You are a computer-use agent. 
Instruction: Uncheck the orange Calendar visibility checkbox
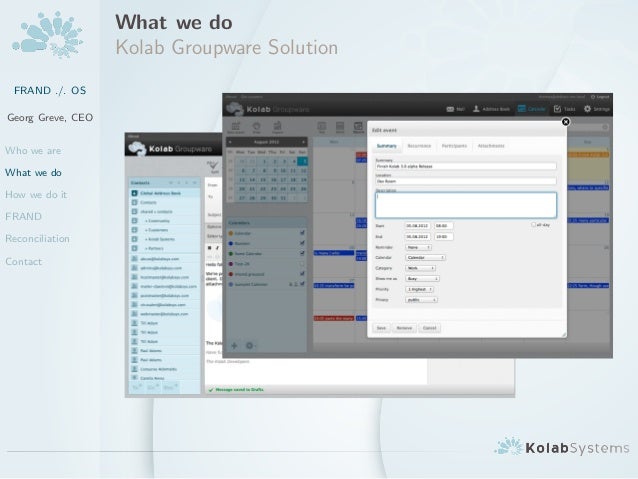tap(302, 233)
